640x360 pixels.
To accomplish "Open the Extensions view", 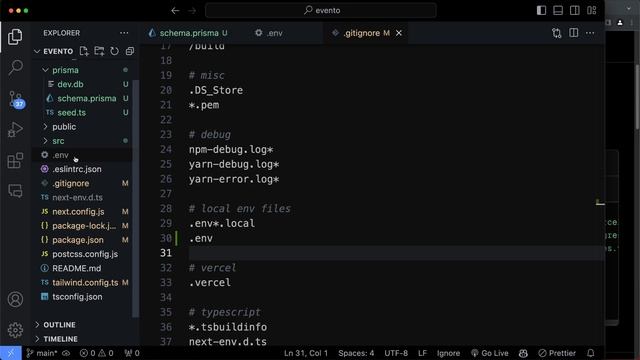I will point(15,160).
